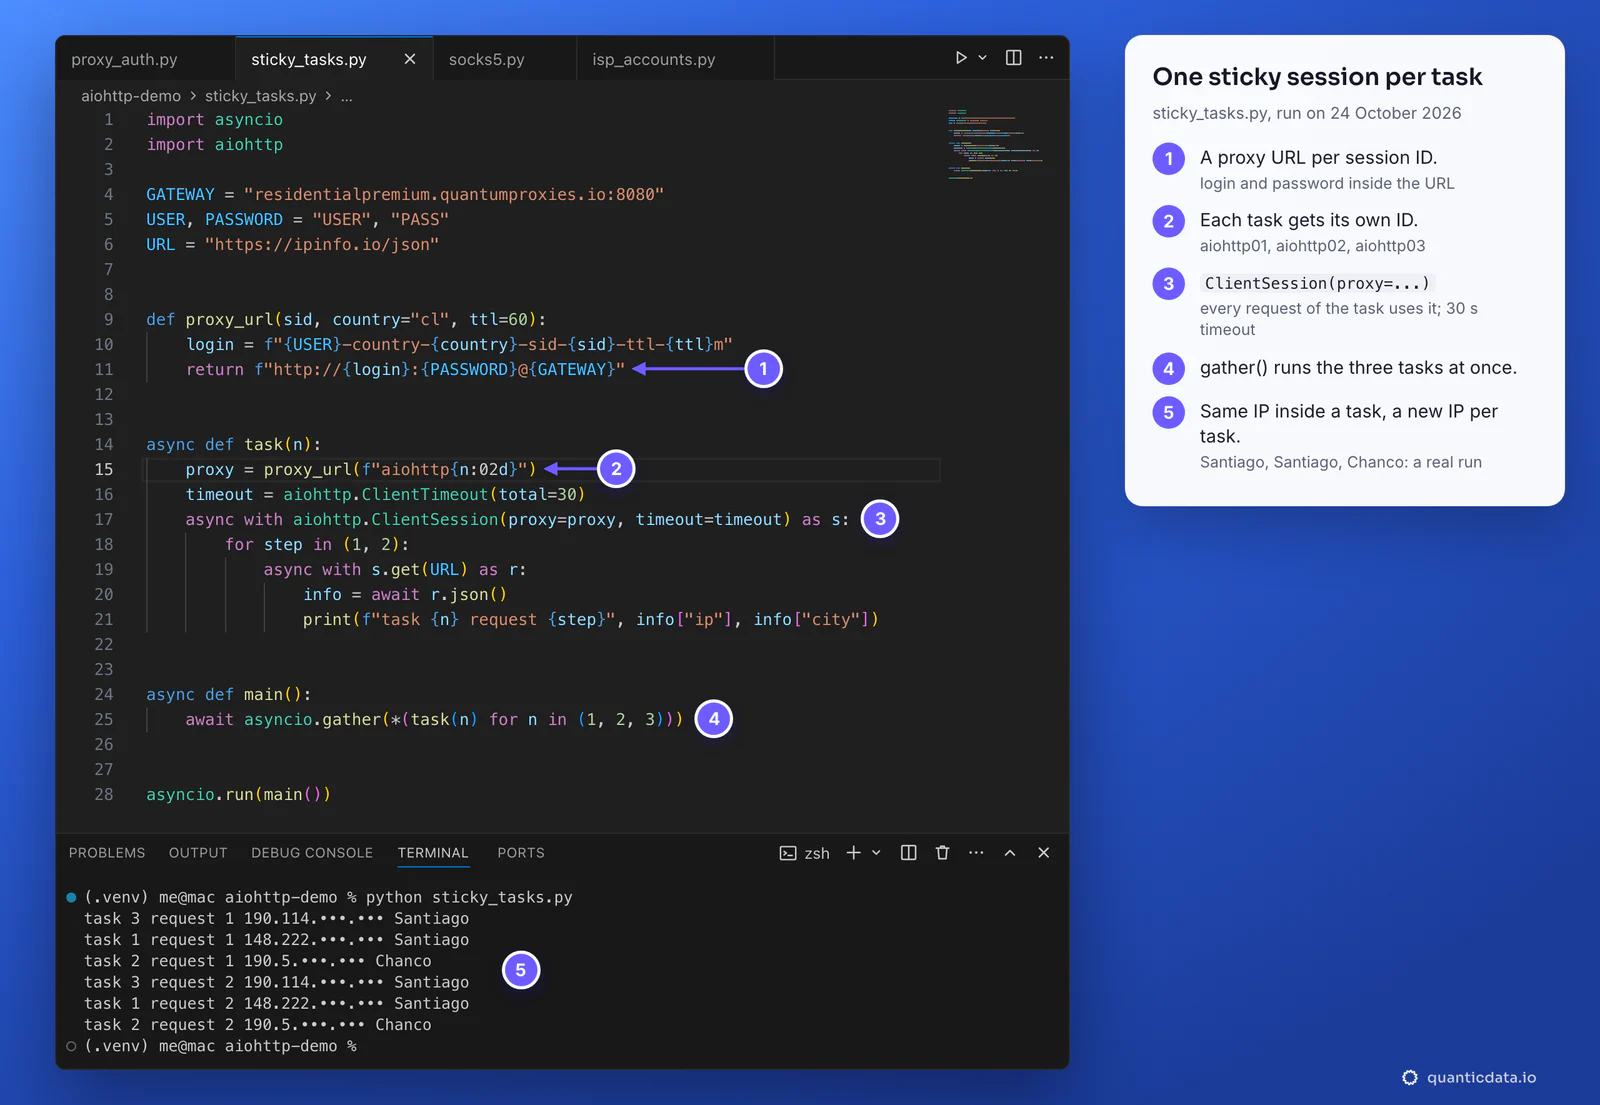The width and height of the screenshot is (1600, 1105).
Task: Click line number 15 in the gutter
Action: [x=104, y=469]
